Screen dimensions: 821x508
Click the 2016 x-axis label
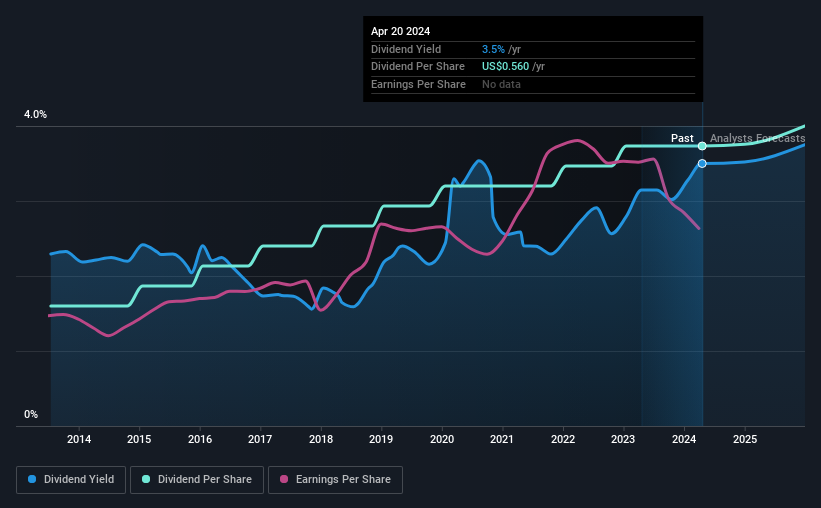pyautogui.click(x=200, y=439)
